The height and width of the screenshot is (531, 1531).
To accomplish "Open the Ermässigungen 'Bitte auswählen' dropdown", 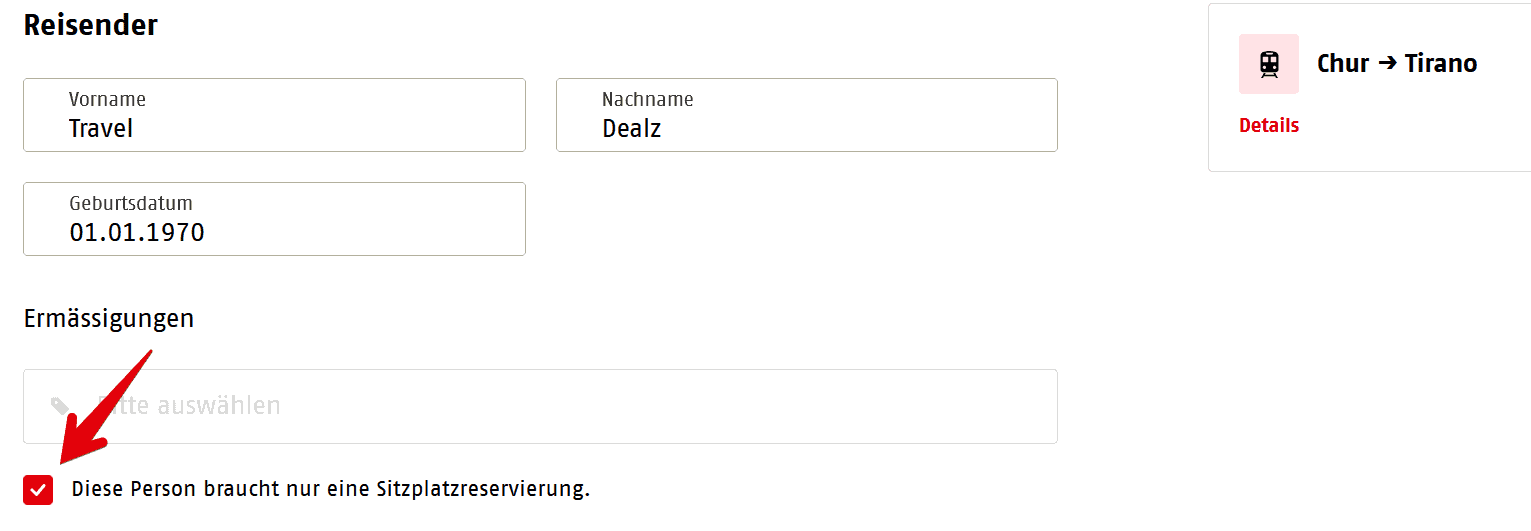I will pyautogui.click(x=540, y=406).
